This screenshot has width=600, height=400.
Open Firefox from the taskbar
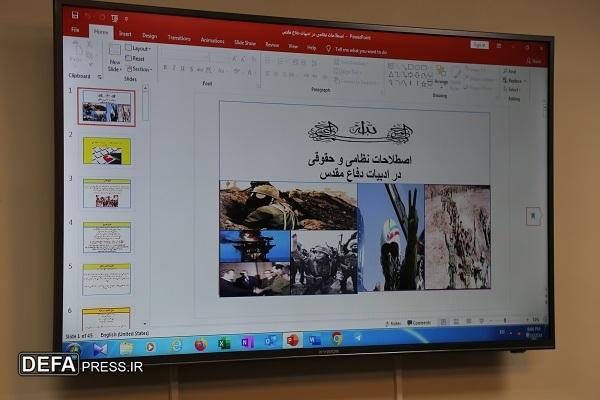point(200,344)
